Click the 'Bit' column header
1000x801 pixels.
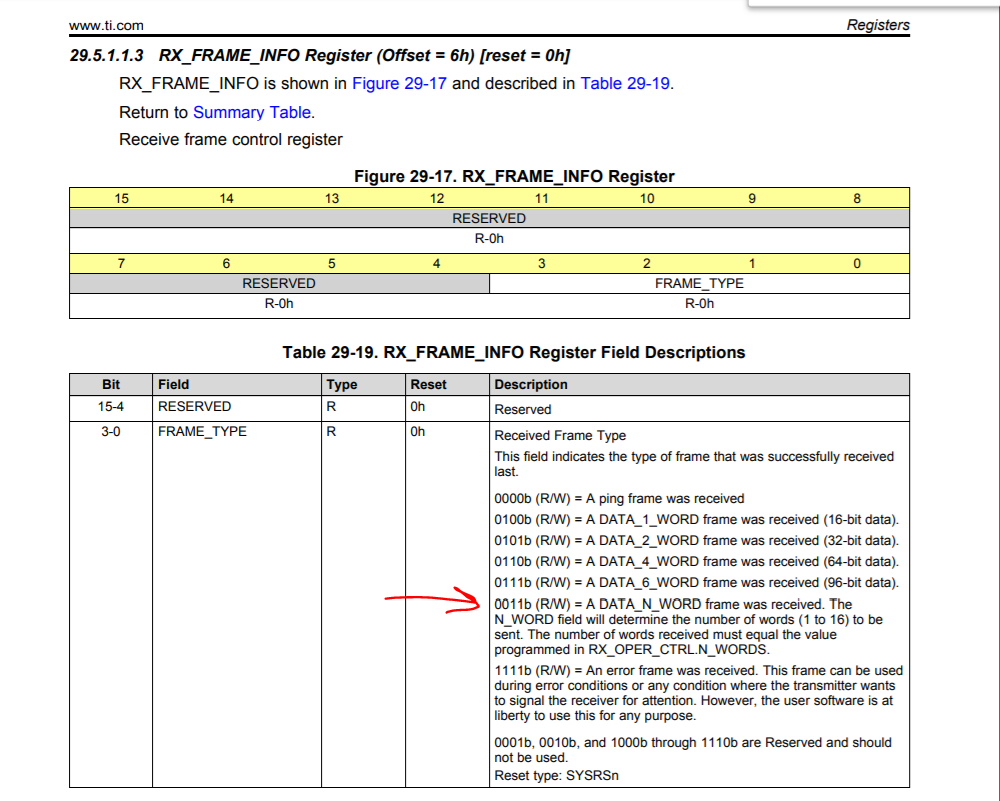[x=111, y=385]
